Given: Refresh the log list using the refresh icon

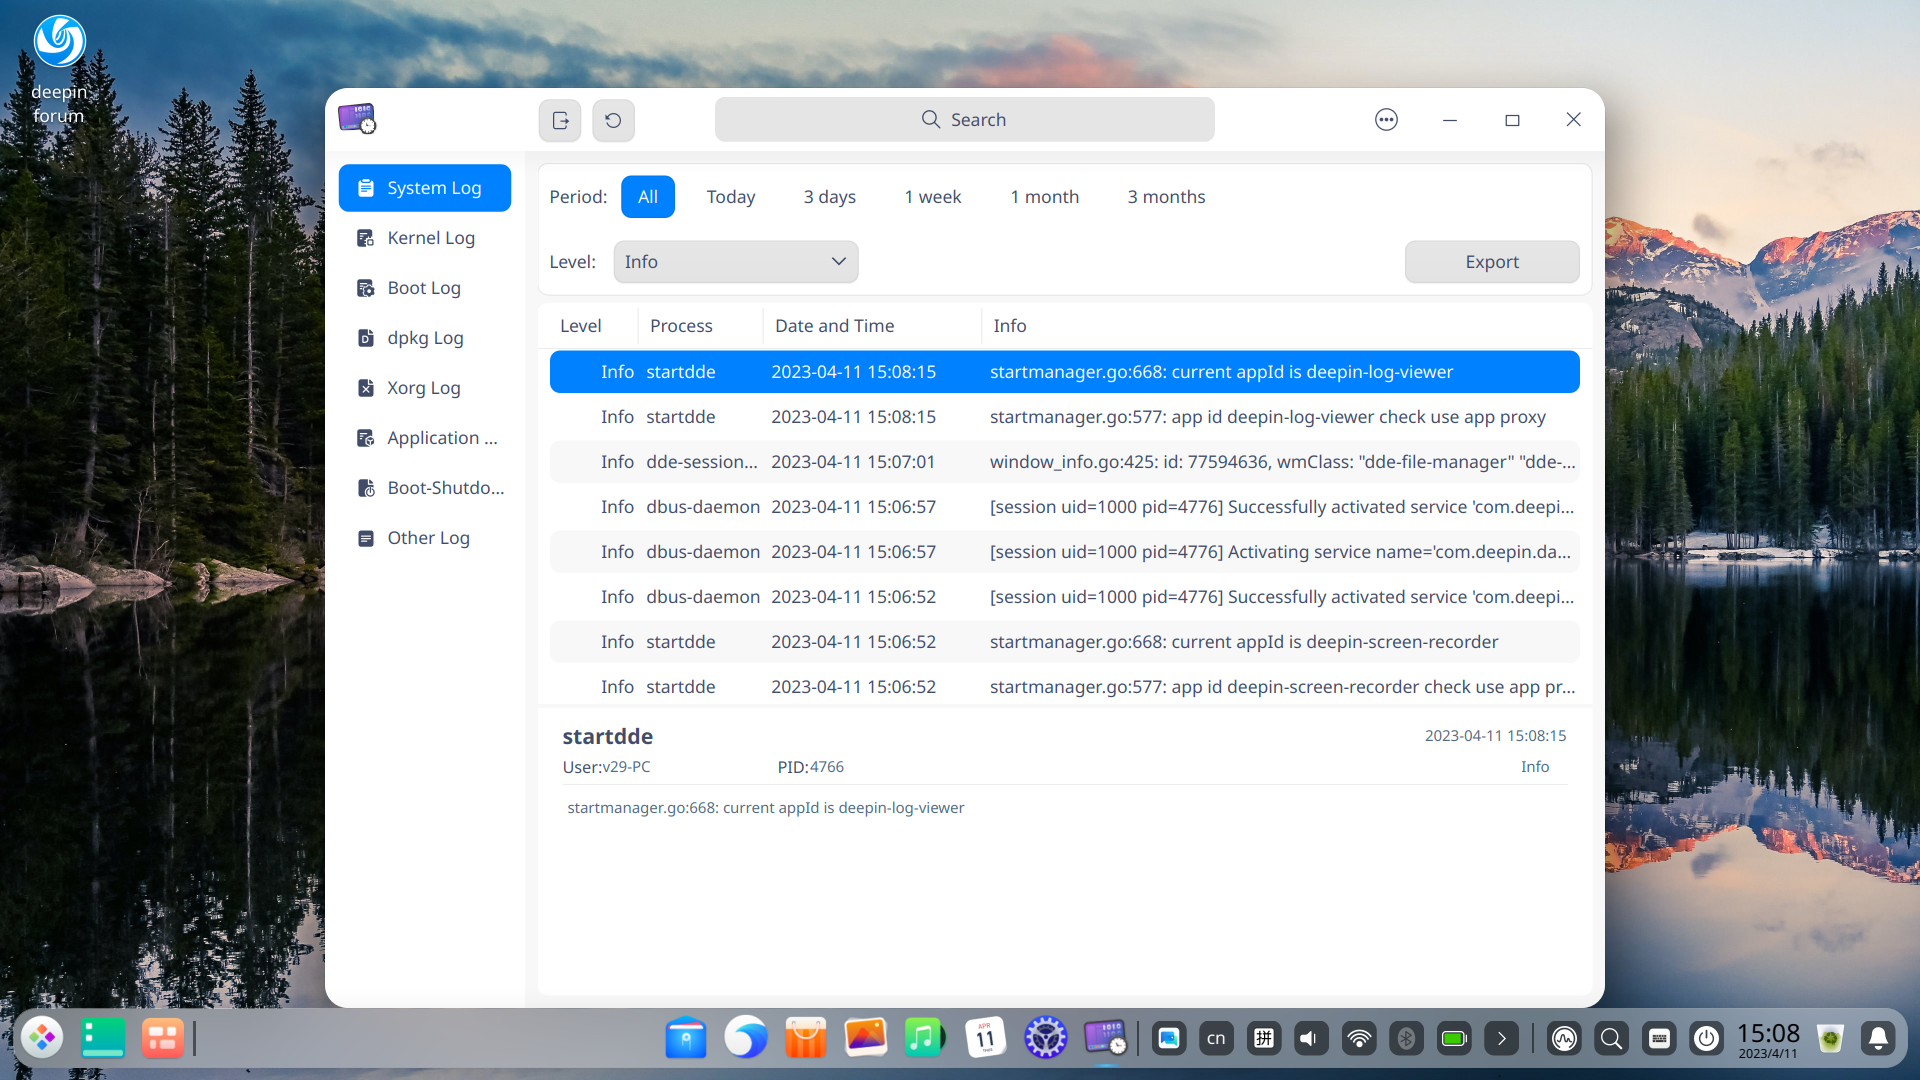Looking at the screenshot, I should [613, 120].
